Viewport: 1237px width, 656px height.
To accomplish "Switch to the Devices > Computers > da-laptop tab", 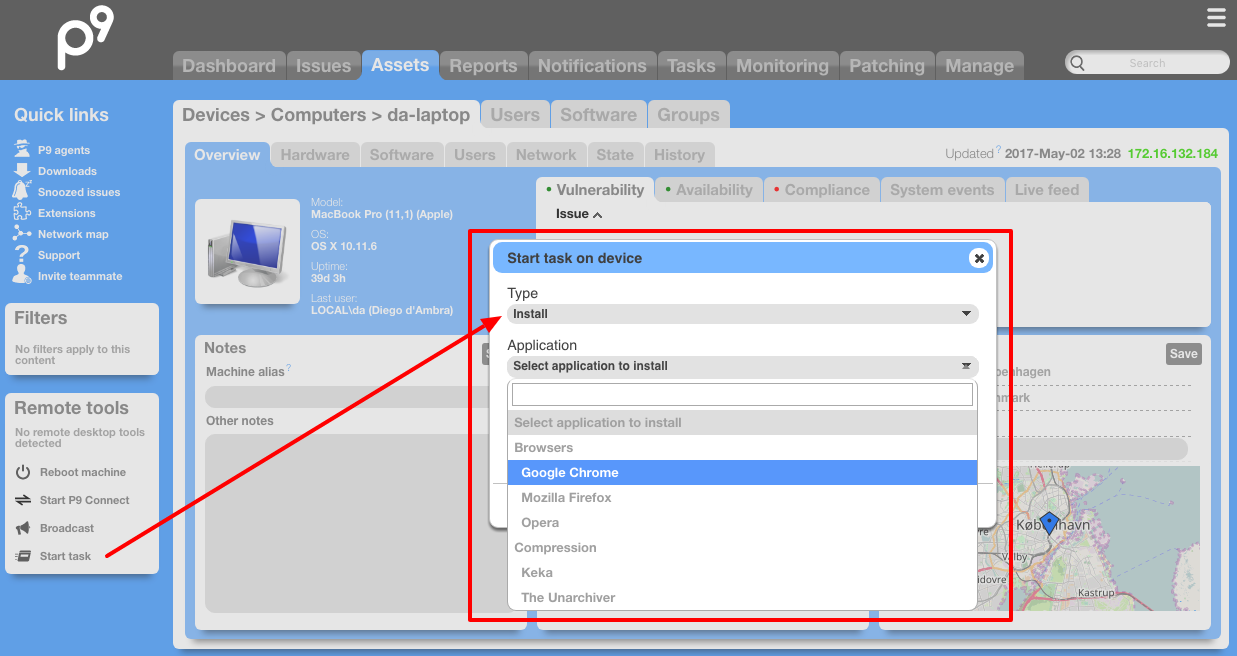I will (326, 115).
